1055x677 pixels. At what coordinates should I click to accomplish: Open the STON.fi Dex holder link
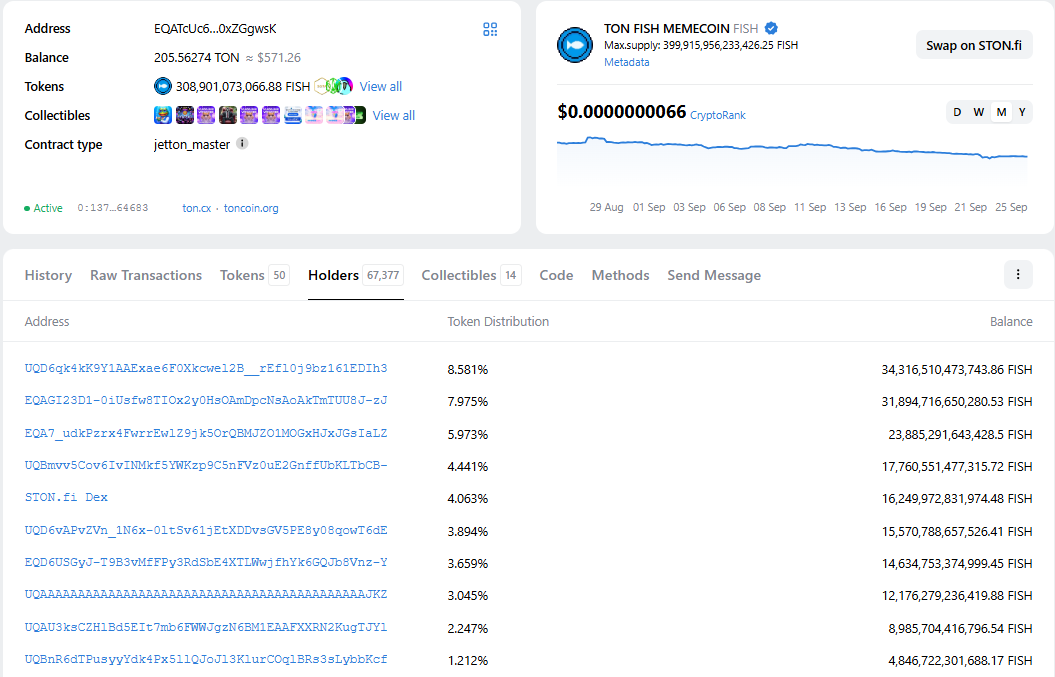(66, 497)
